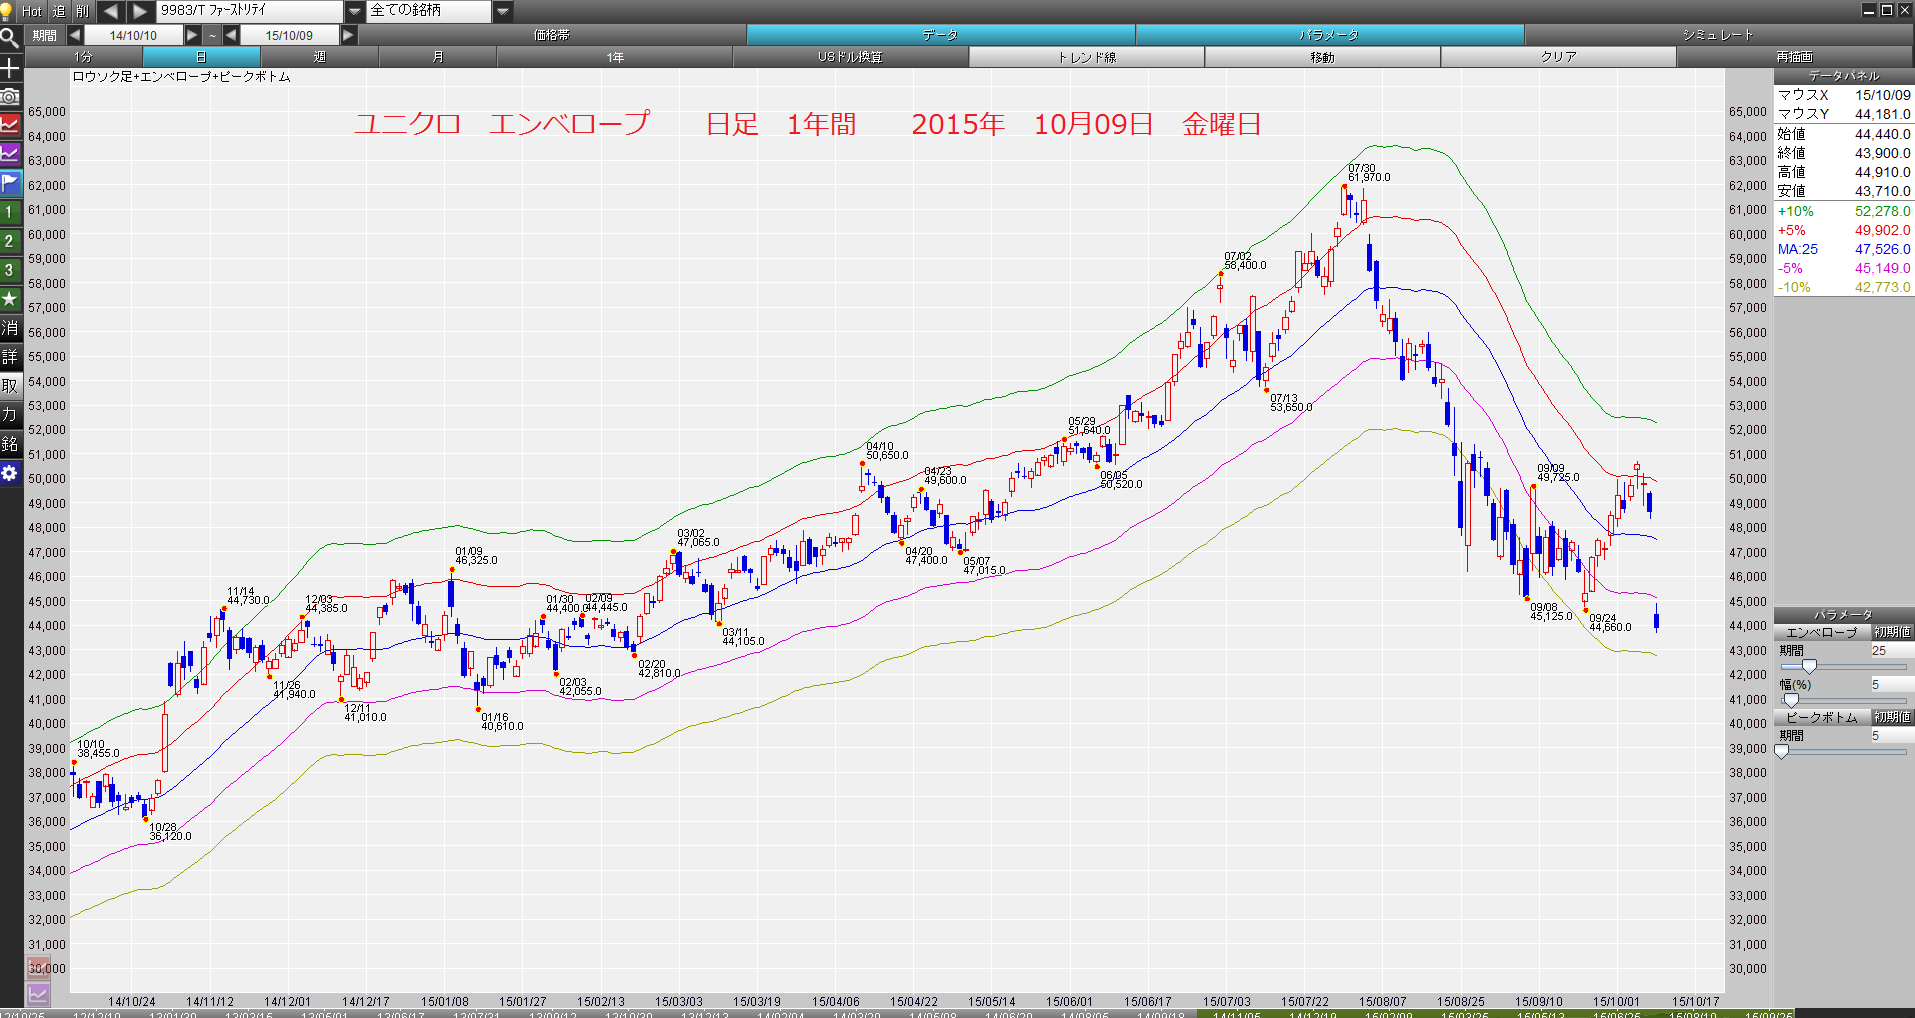The width and height of the screenshot is (1915, 1018).
Task: Switch to the シミュレート tab
Action: point(1718,35)
